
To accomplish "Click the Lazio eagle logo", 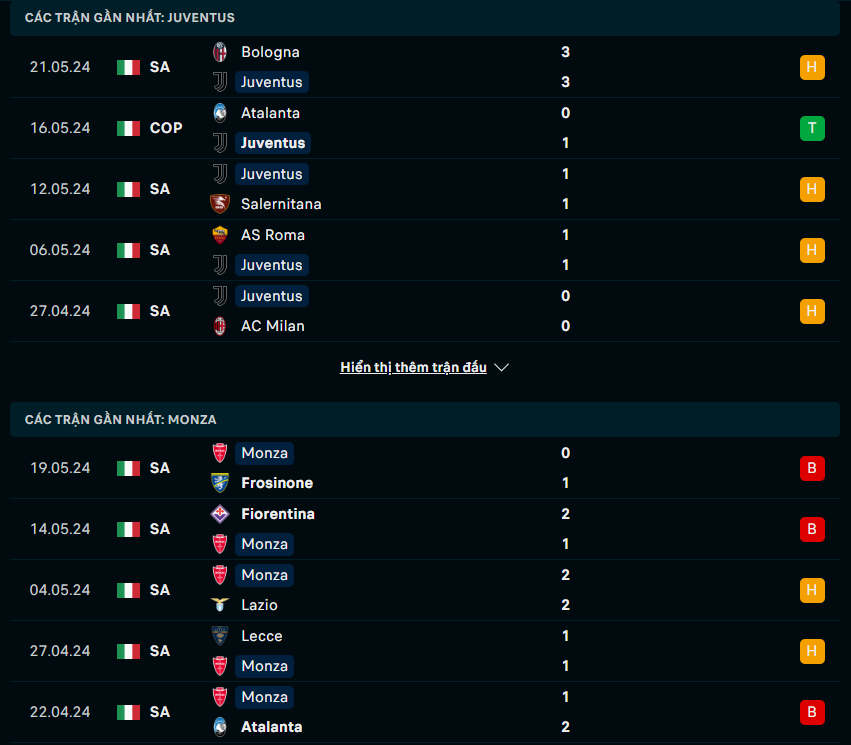I will coord(220,604).
